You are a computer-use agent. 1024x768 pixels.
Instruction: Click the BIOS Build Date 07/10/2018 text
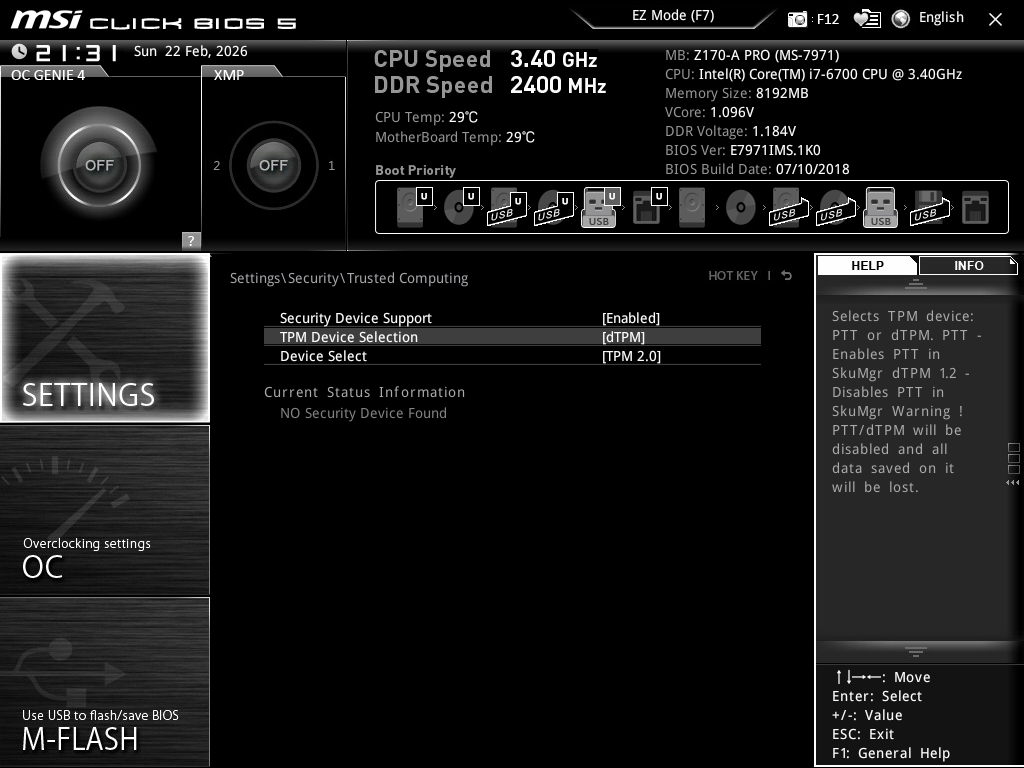[757, 169]
